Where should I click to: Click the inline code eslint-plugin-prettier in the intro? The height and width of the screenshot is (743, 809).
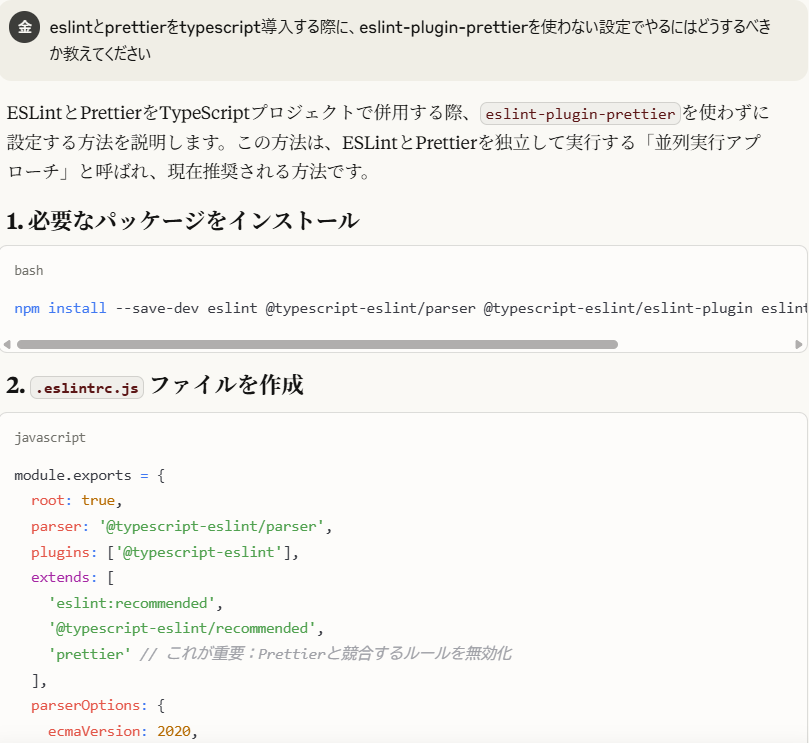(580, 113)
